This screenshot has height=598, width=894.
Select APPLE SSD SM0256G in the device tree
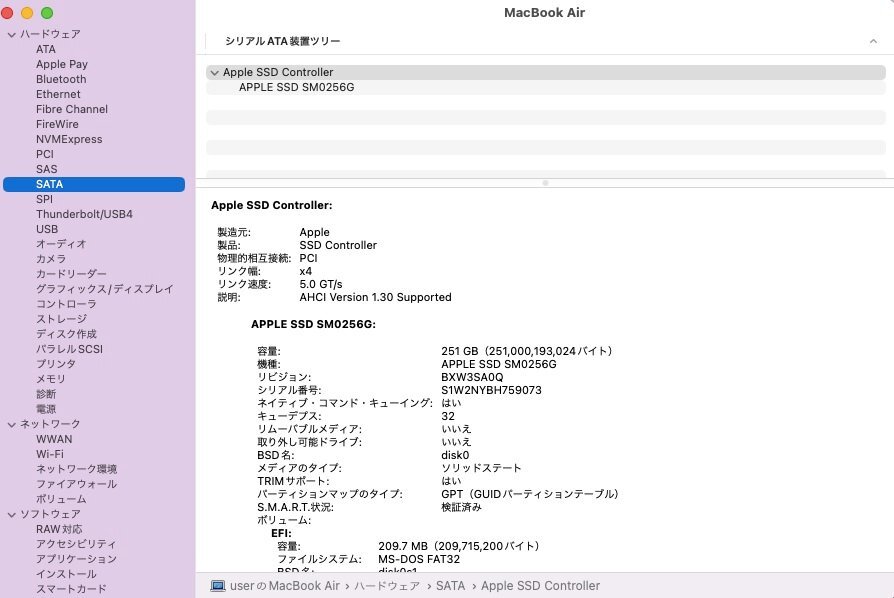coord(295,87)
